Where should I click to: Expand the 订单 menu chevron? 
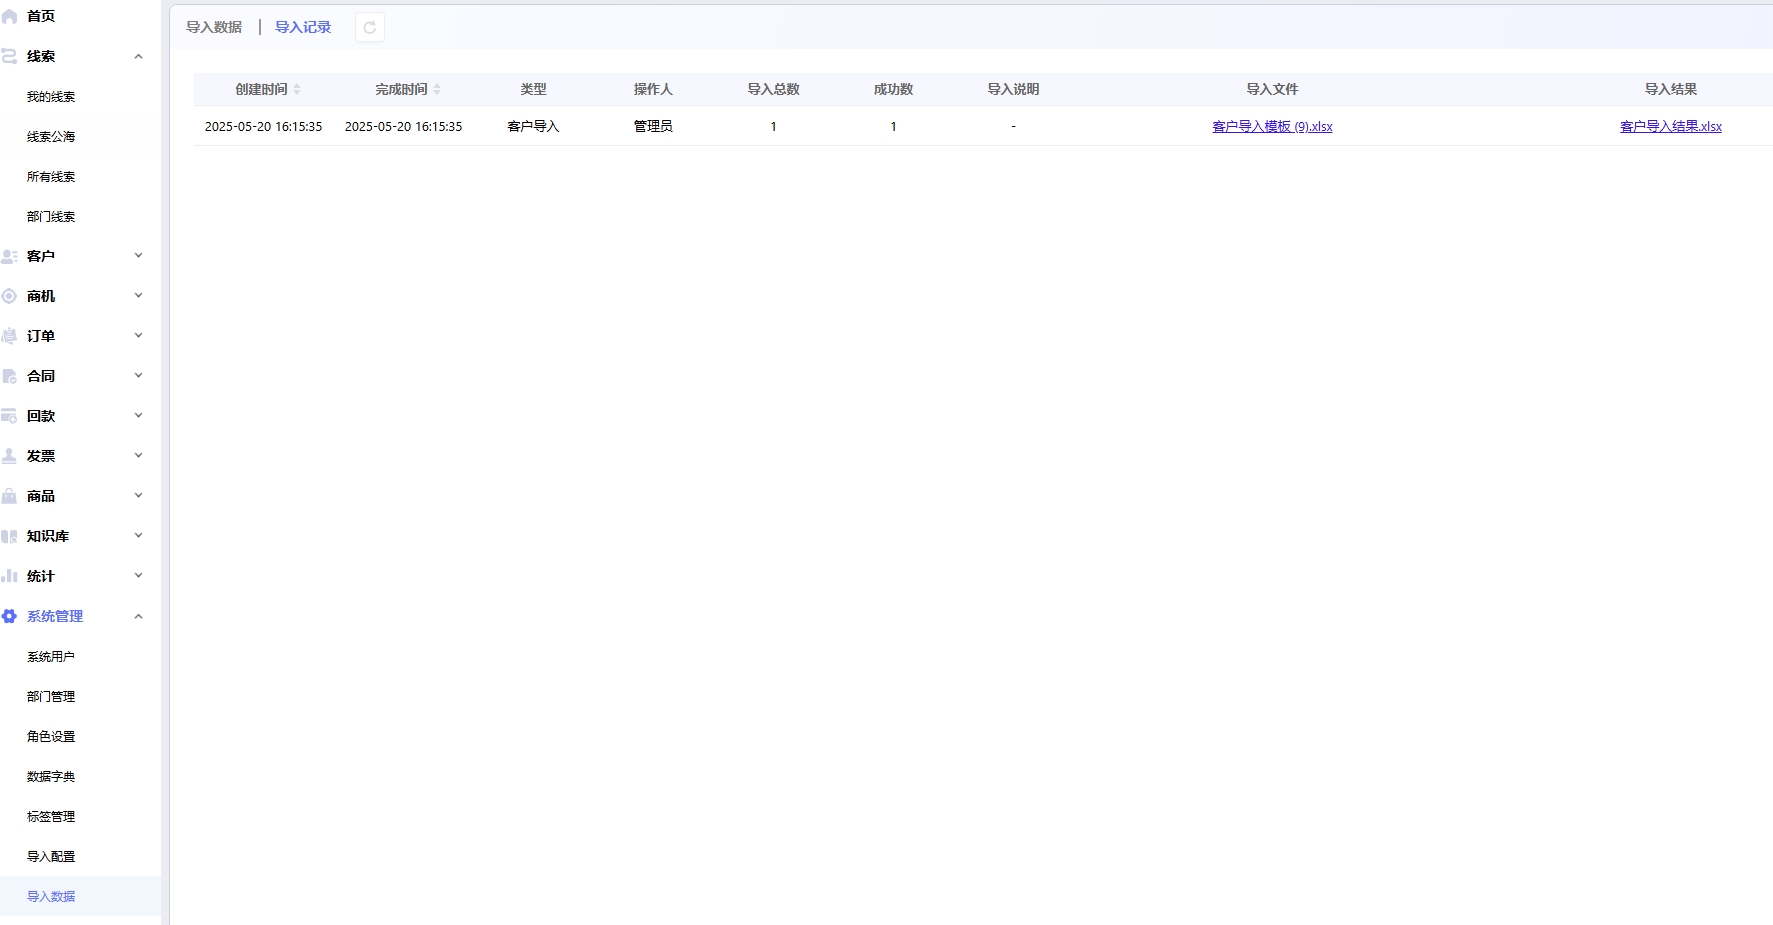tap(138, 336)
